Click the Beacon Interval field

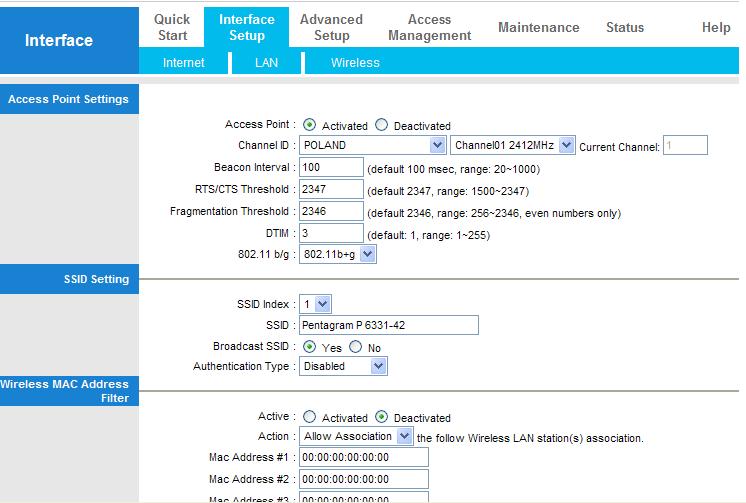[x=331, y=167]
